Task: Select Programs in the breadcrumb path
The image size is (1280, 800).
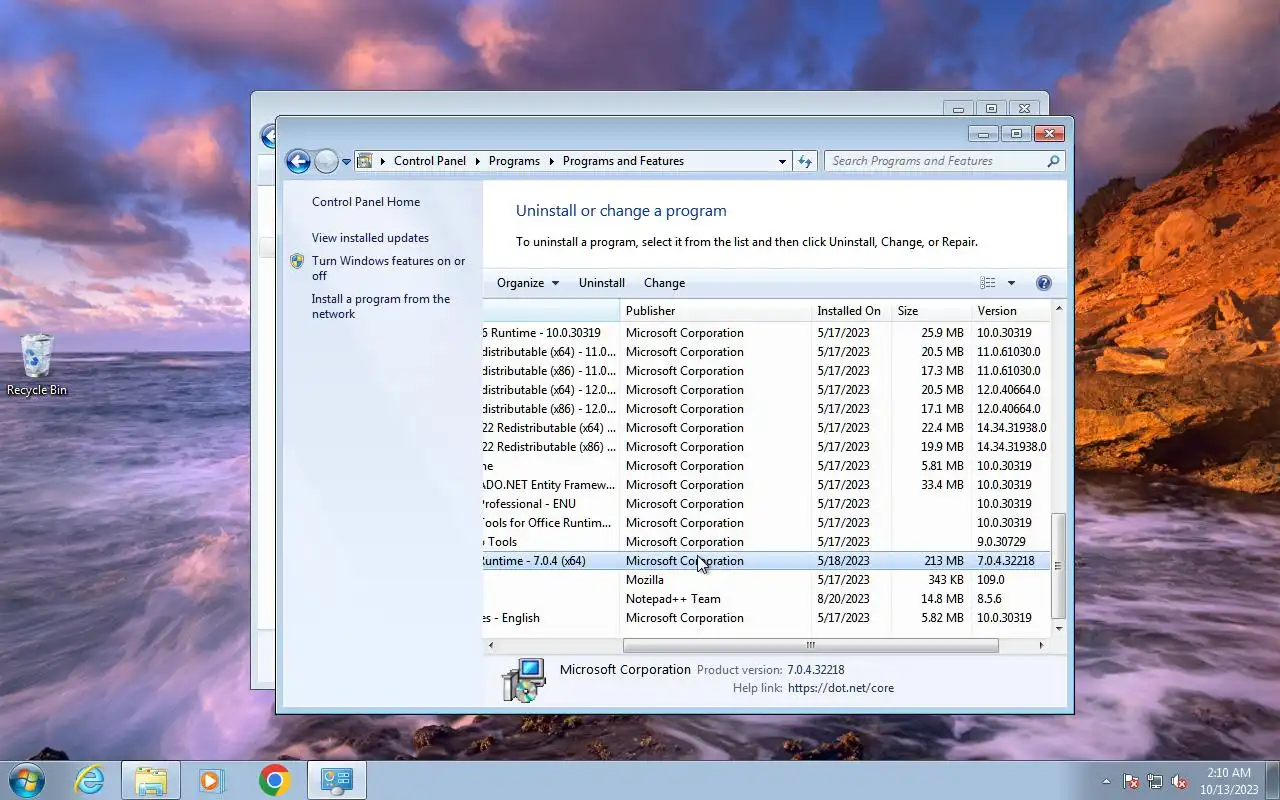Action: tap(514, 161)
